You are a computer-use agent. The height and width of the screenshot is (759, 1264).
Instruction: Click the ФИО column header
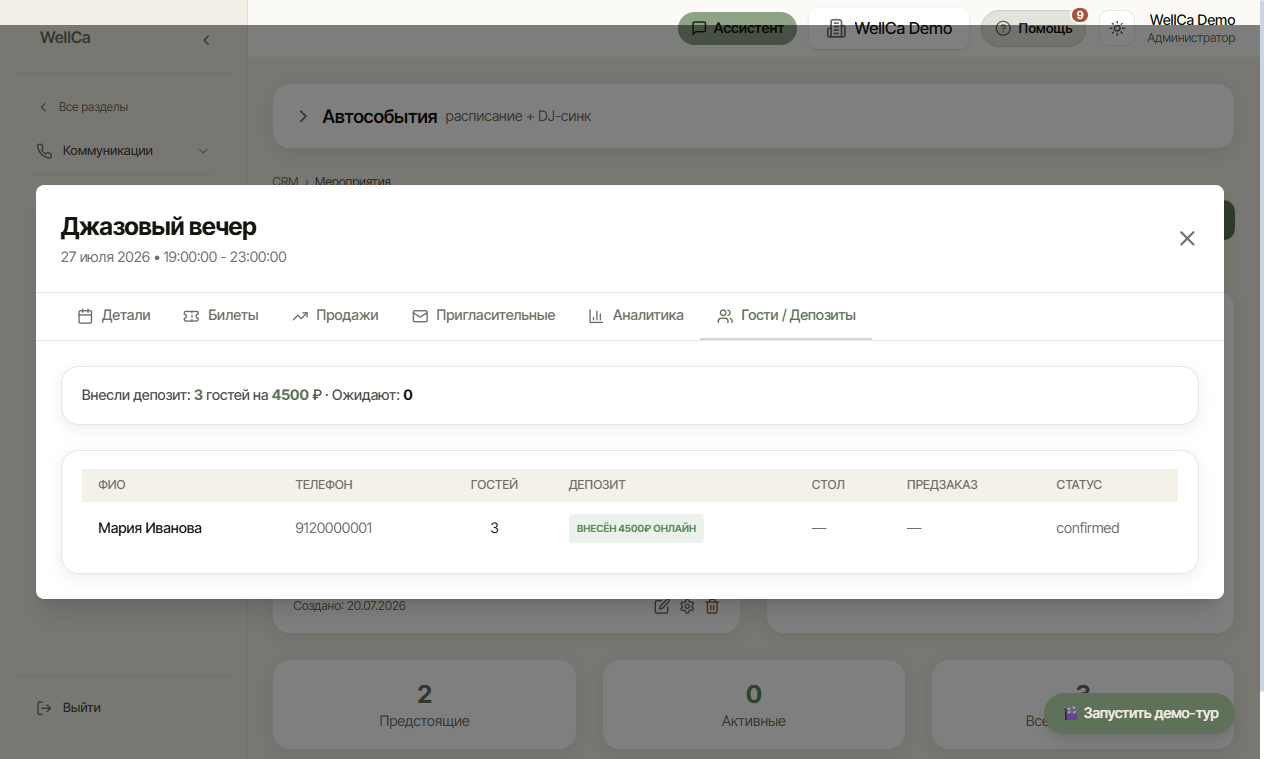tap(112, 485)
